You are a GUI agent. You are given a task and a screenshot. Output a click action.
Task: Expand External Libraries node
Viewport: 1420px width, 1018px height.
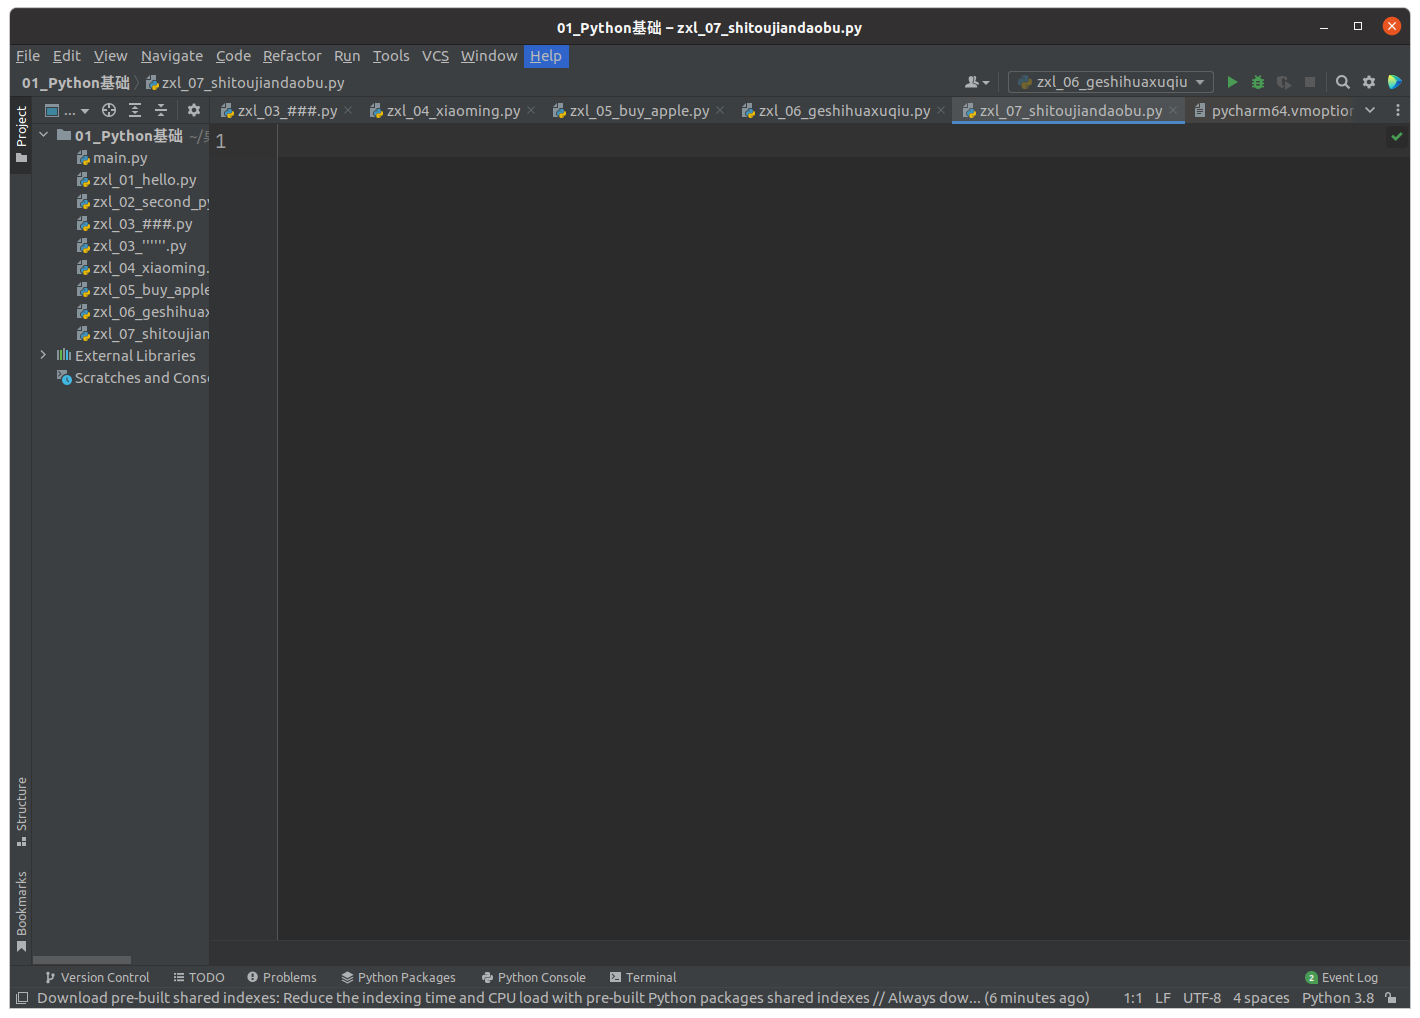(x=44, y=355)
